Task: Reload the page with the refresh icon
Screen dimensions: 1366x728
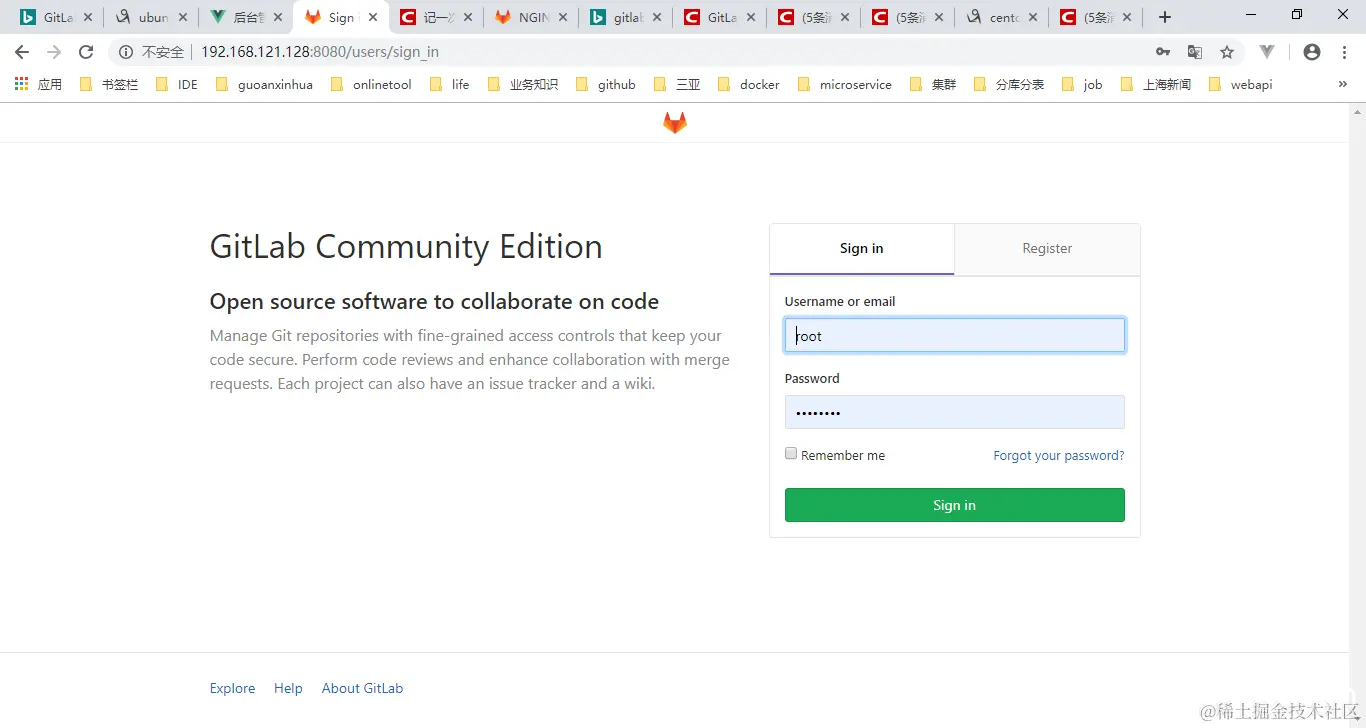Action: [x=86, y=52]
